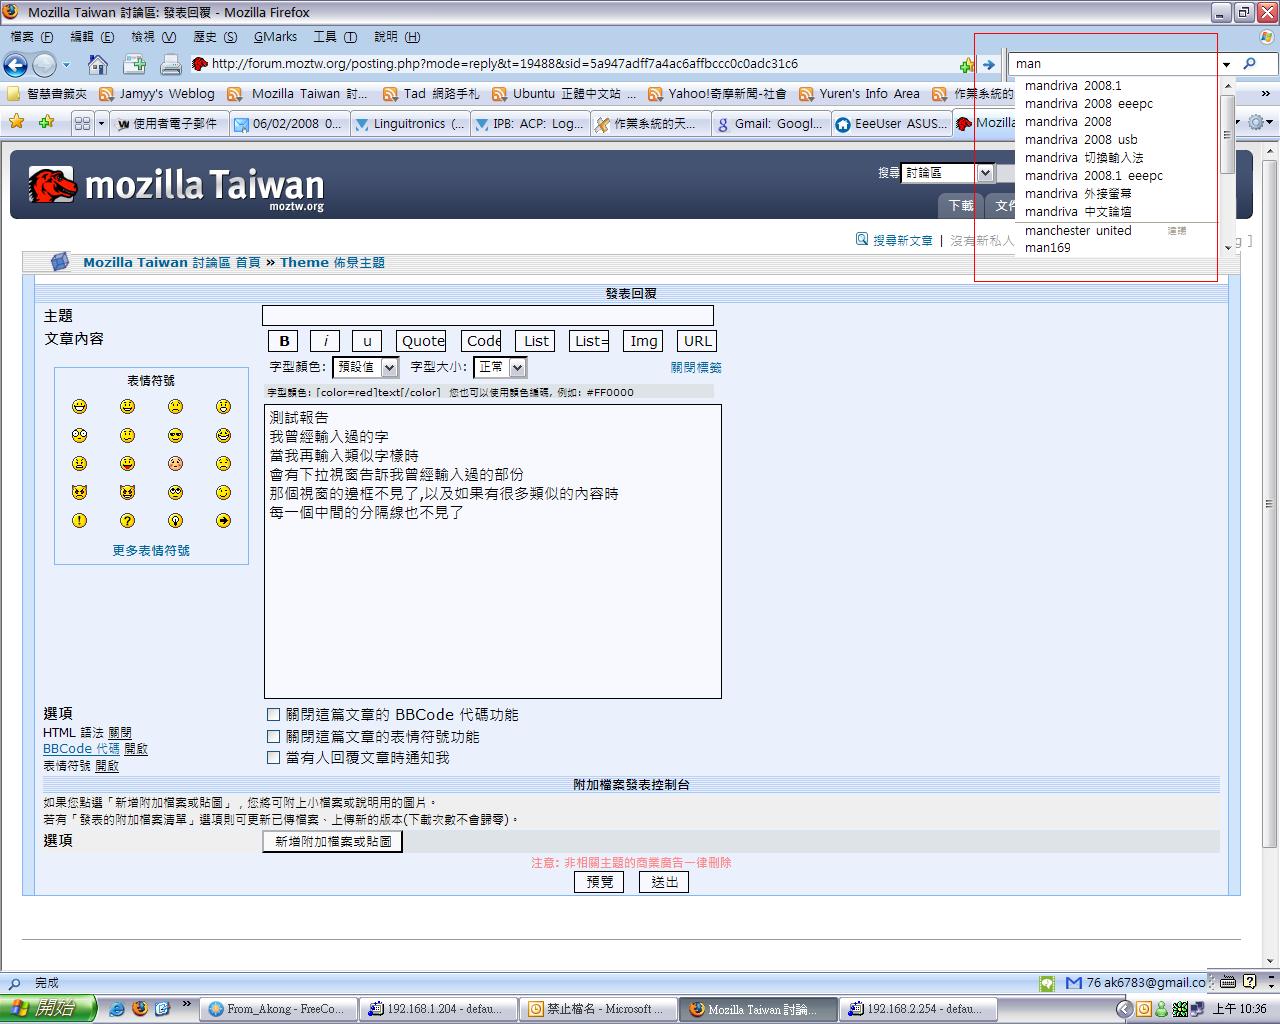Image resolution: width=1280 pixels, height=1024 pixels.
Task: Insert the exclamation mark emoticon
Action: tap(79, 521)
